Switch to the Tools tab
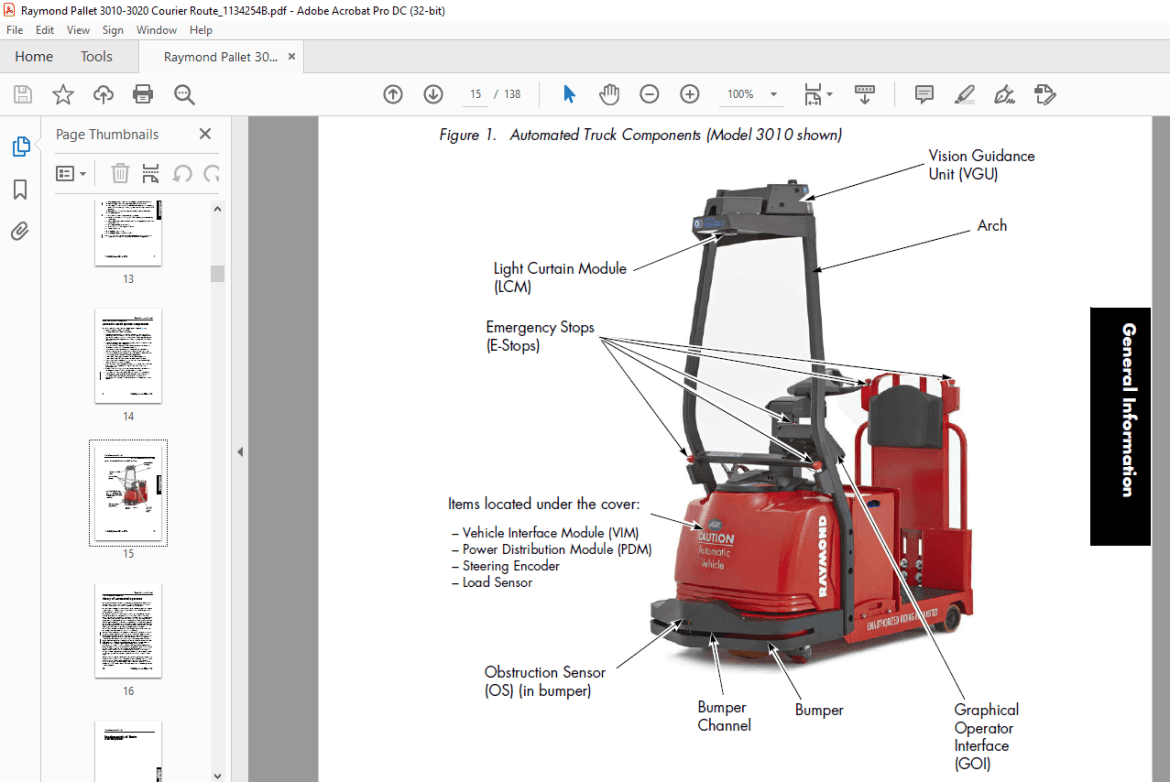This screenshot has height=782, width=1170. click(96, 57)
